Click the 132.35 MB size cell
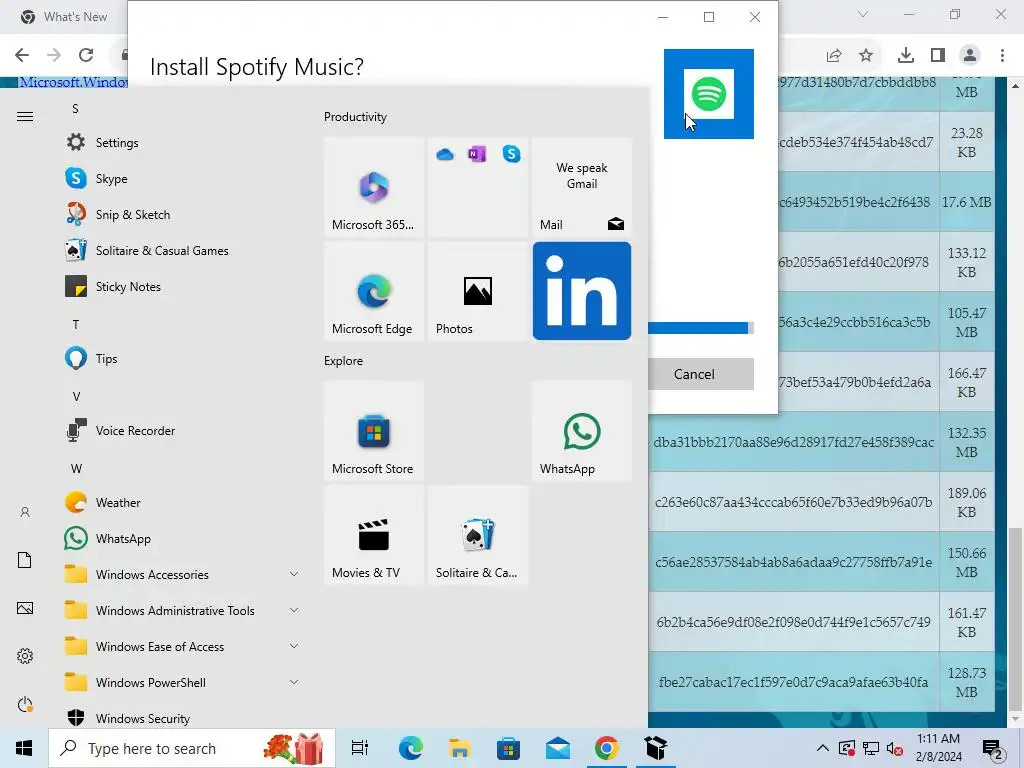 pos(967,442)
